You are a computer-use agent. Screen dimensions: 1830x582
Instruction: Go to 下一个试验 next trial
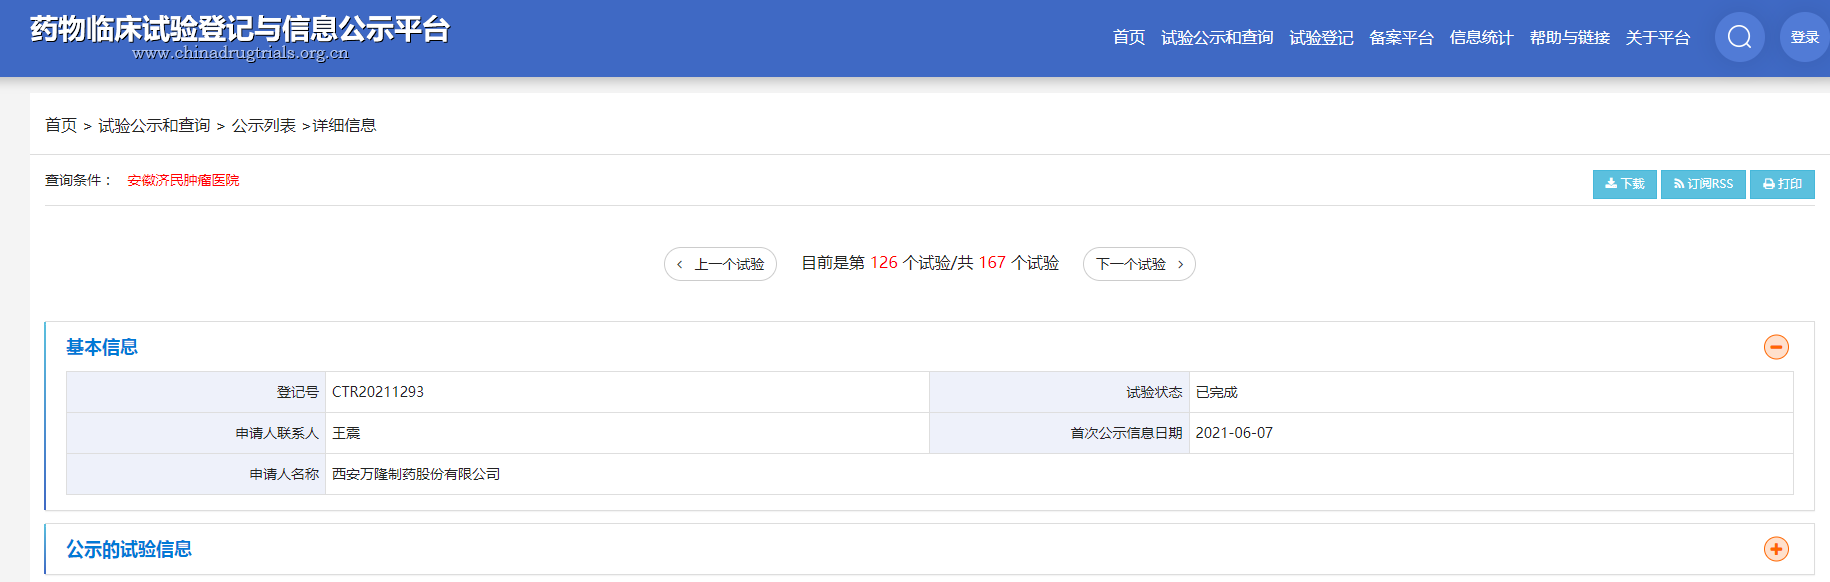[x=1139, y=264]
